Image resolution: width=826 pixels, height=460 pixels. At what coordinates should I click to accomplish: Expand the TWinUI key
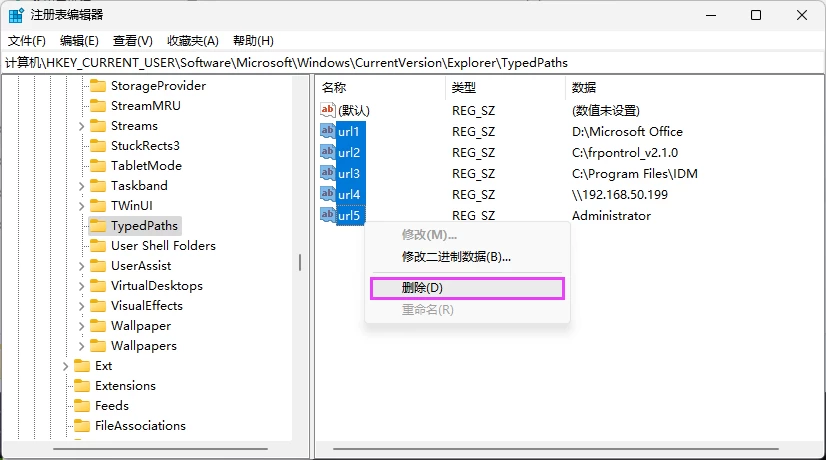(81, 206)
